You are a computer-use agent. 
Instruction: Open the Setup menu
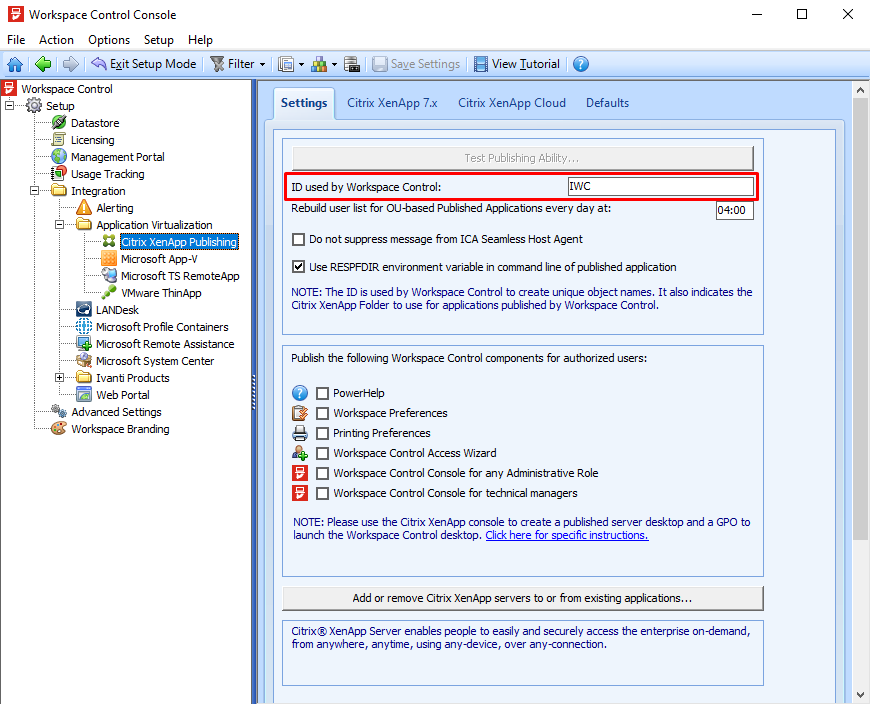pos(159,40)
